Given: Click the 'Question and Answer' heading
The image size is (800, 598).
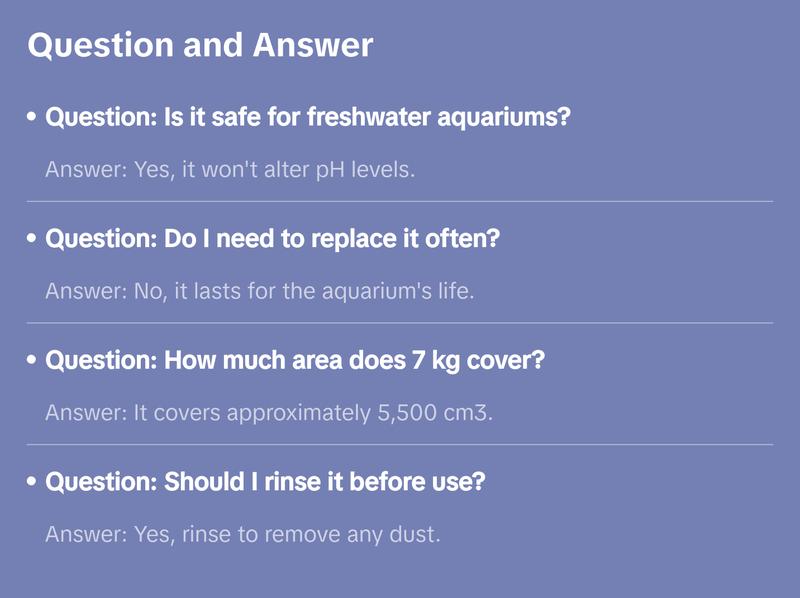Looking at the screenshot, I should pos(200,46).
